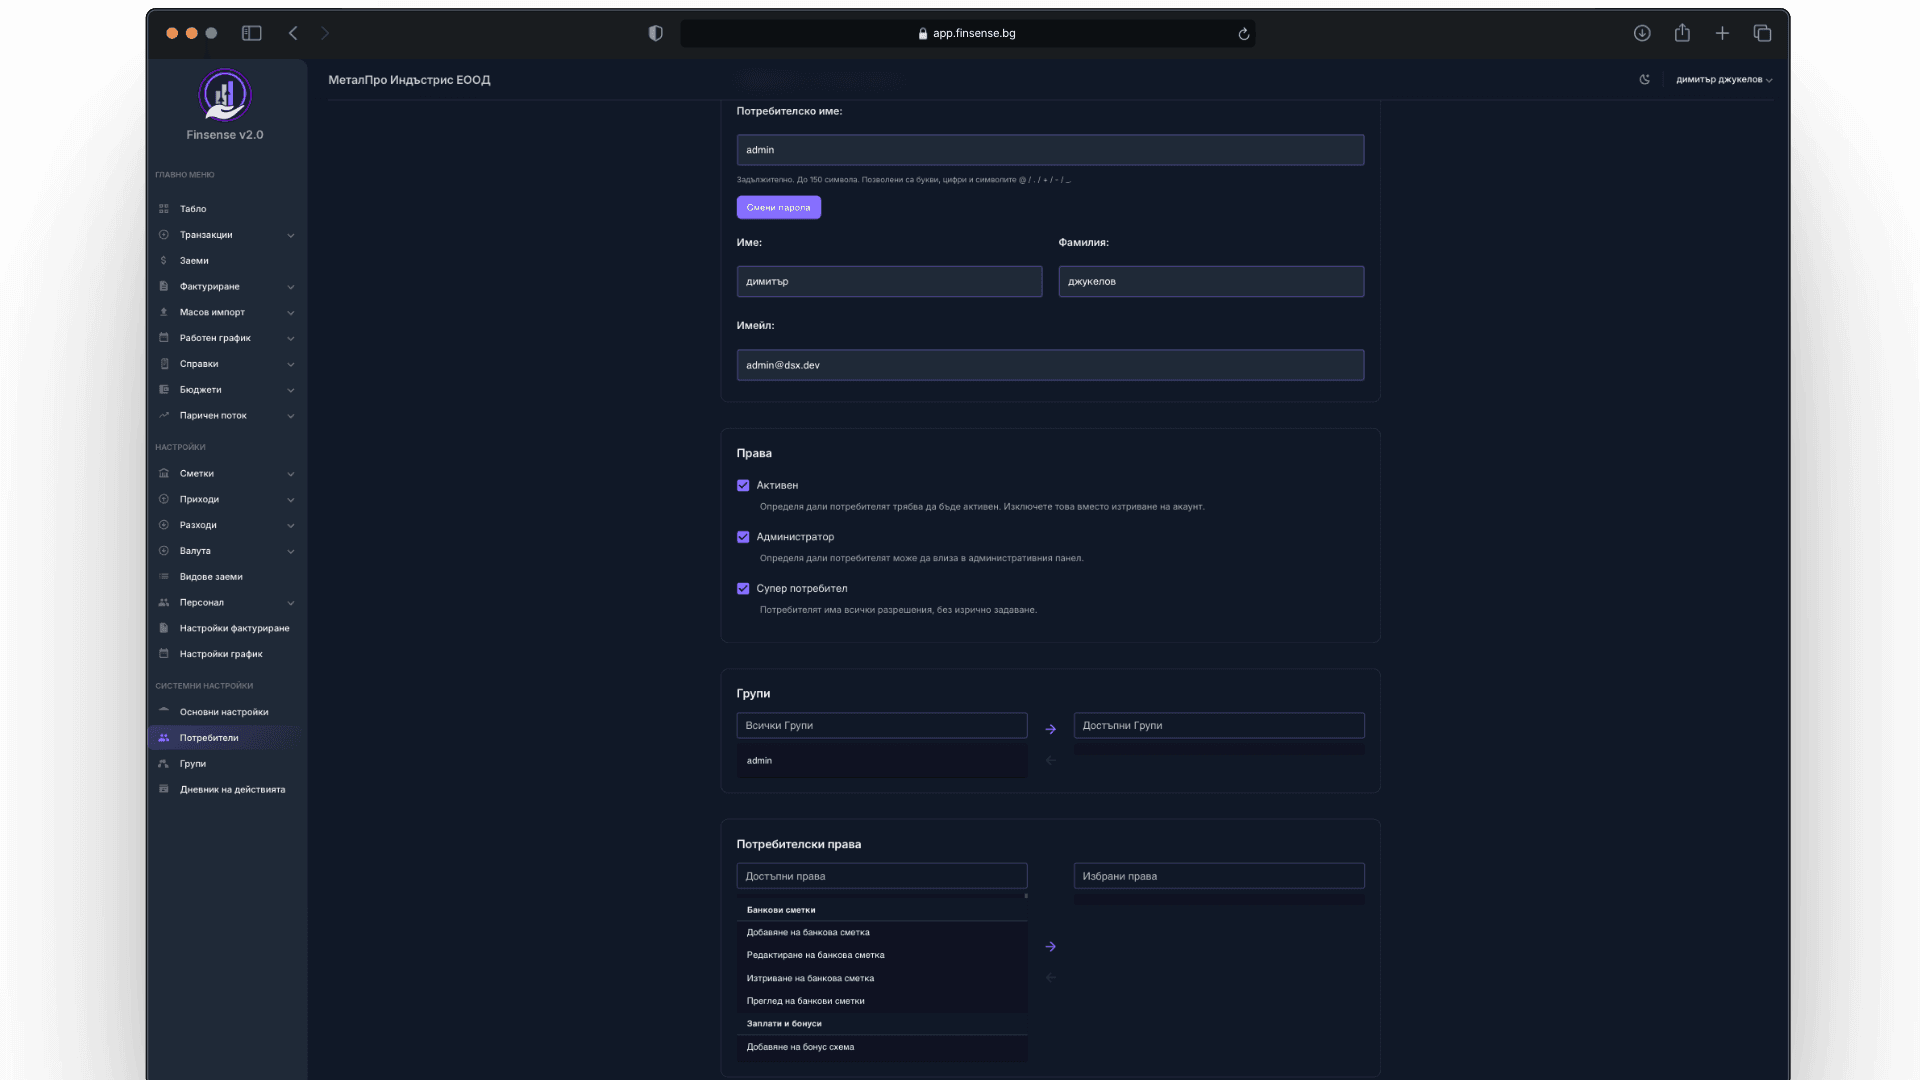Click the Смени парола button

pyautogui.click(x=779, y=208)
